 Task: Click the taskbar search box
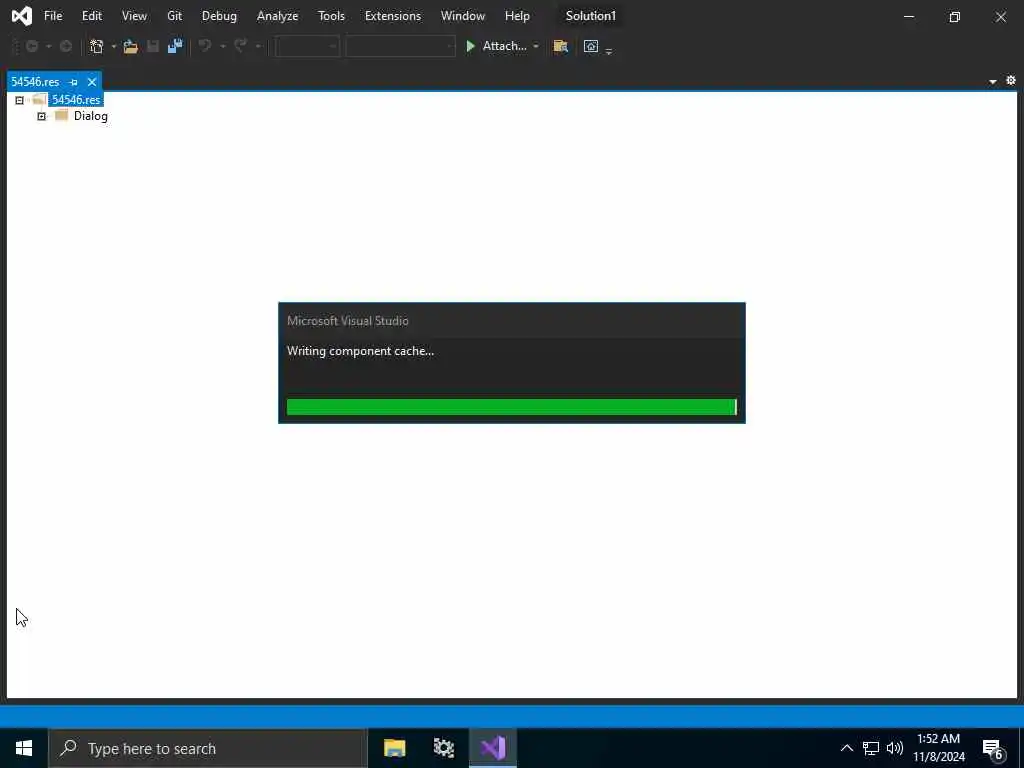(208, 748)
